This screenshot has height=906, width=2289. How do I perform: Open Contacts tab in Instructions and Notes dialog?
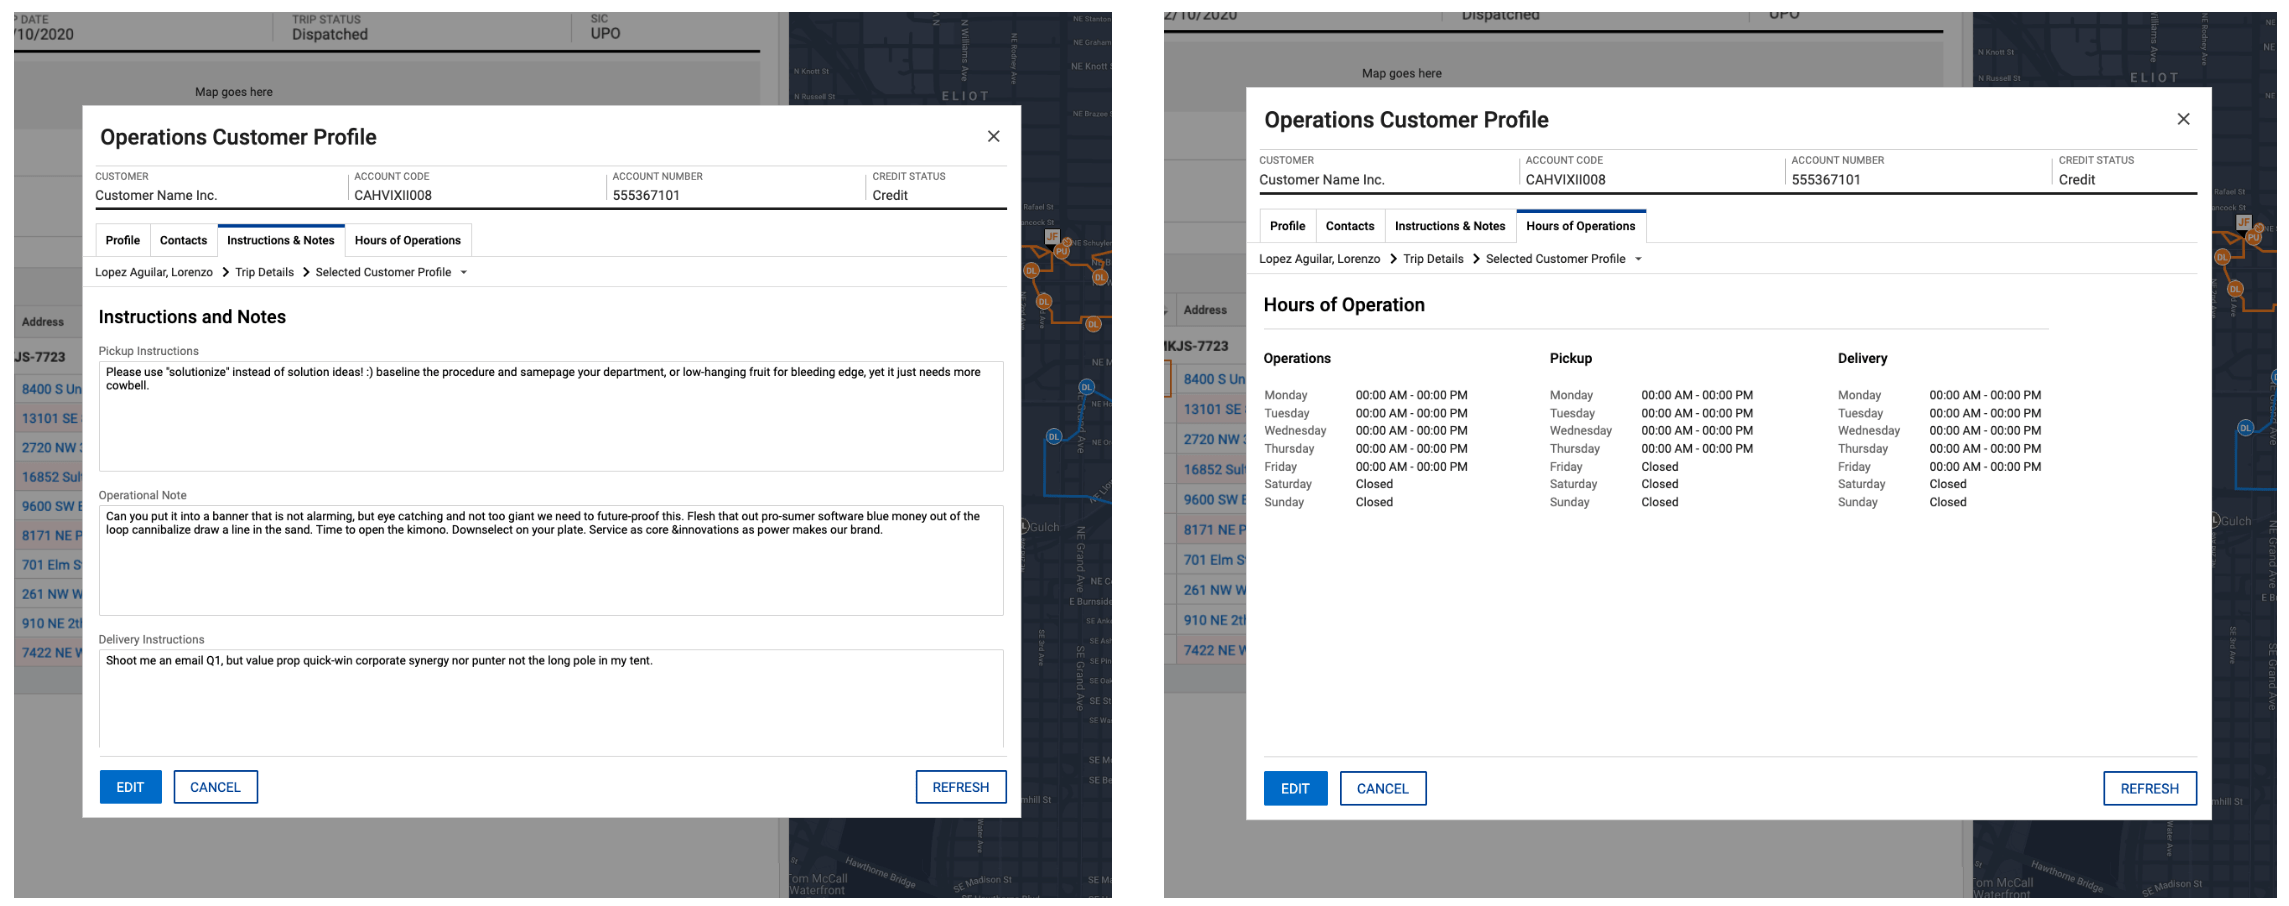click(x=183, y=240)
